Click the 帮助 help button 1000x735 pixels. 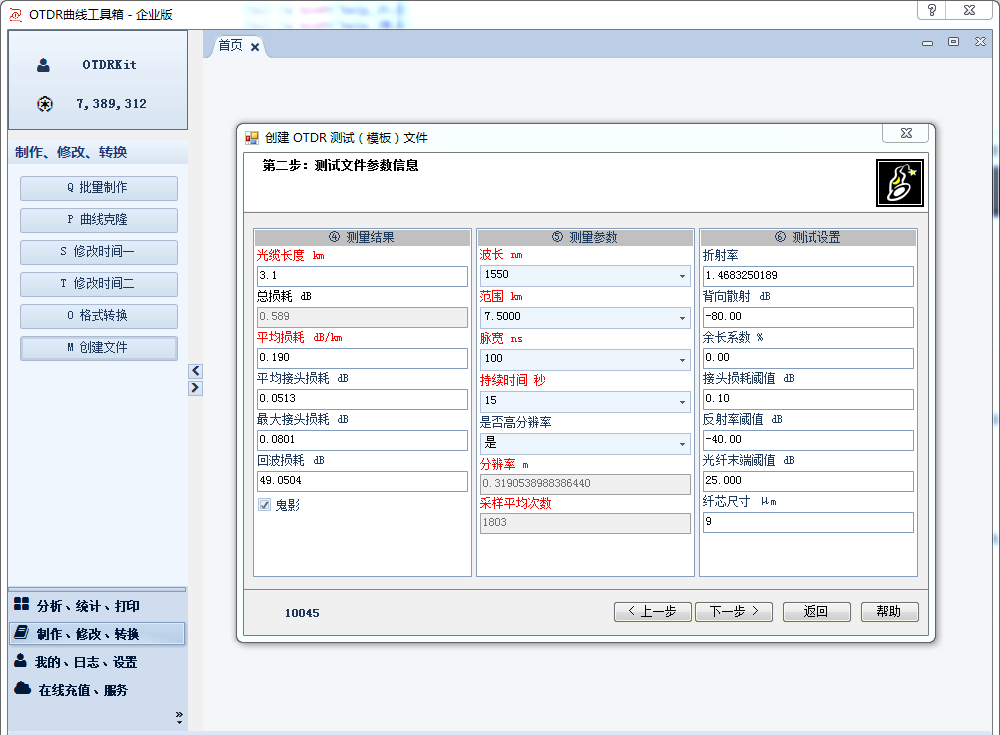pyautogui.click(x=889, y=611)
